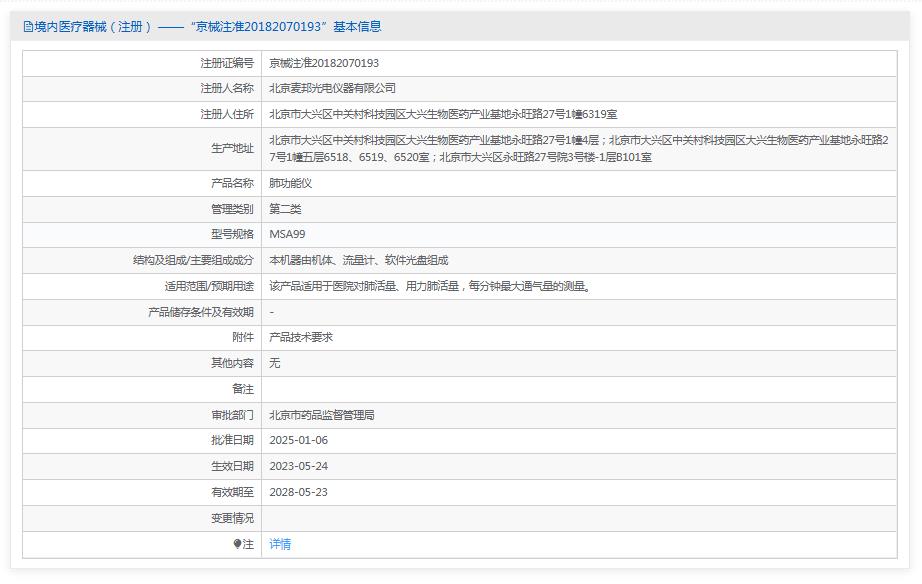Click the model specification MSA99
Screen dimensions: 922x584
pyautogui.click(x=287, y=235)
